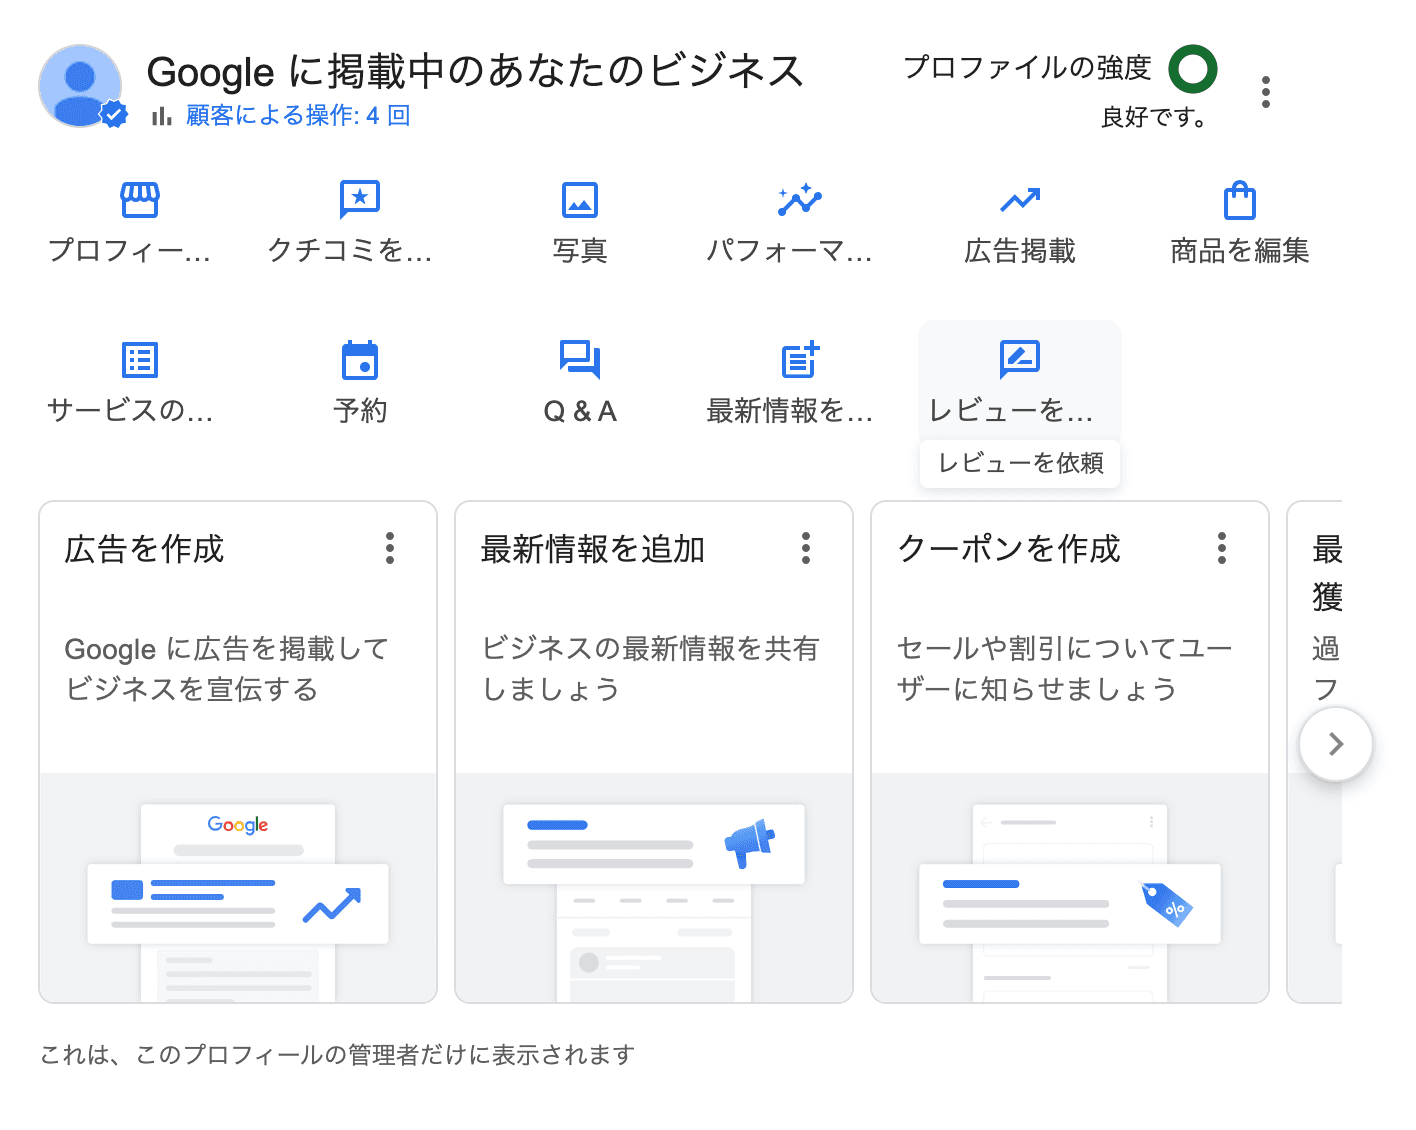
Task: Open the パフォーマ… performance chart icon
Action: click(800, 200)
